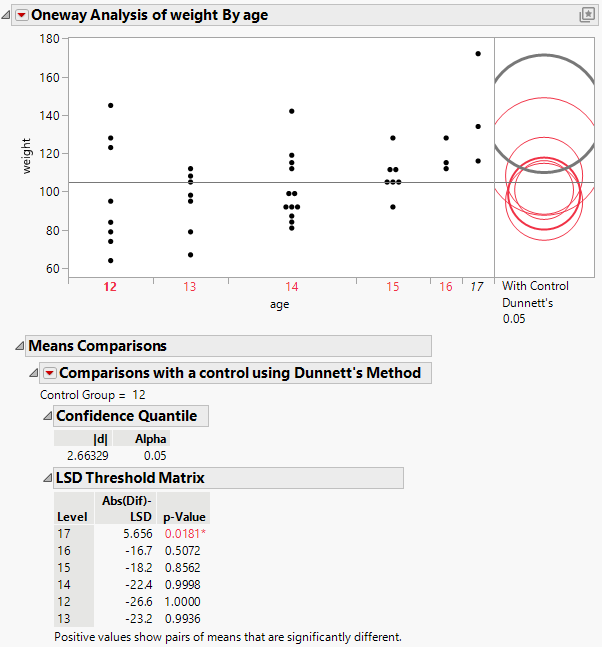602x647 pixels.
Task: Click the Level column header
Action: click(x=73, y=516)
